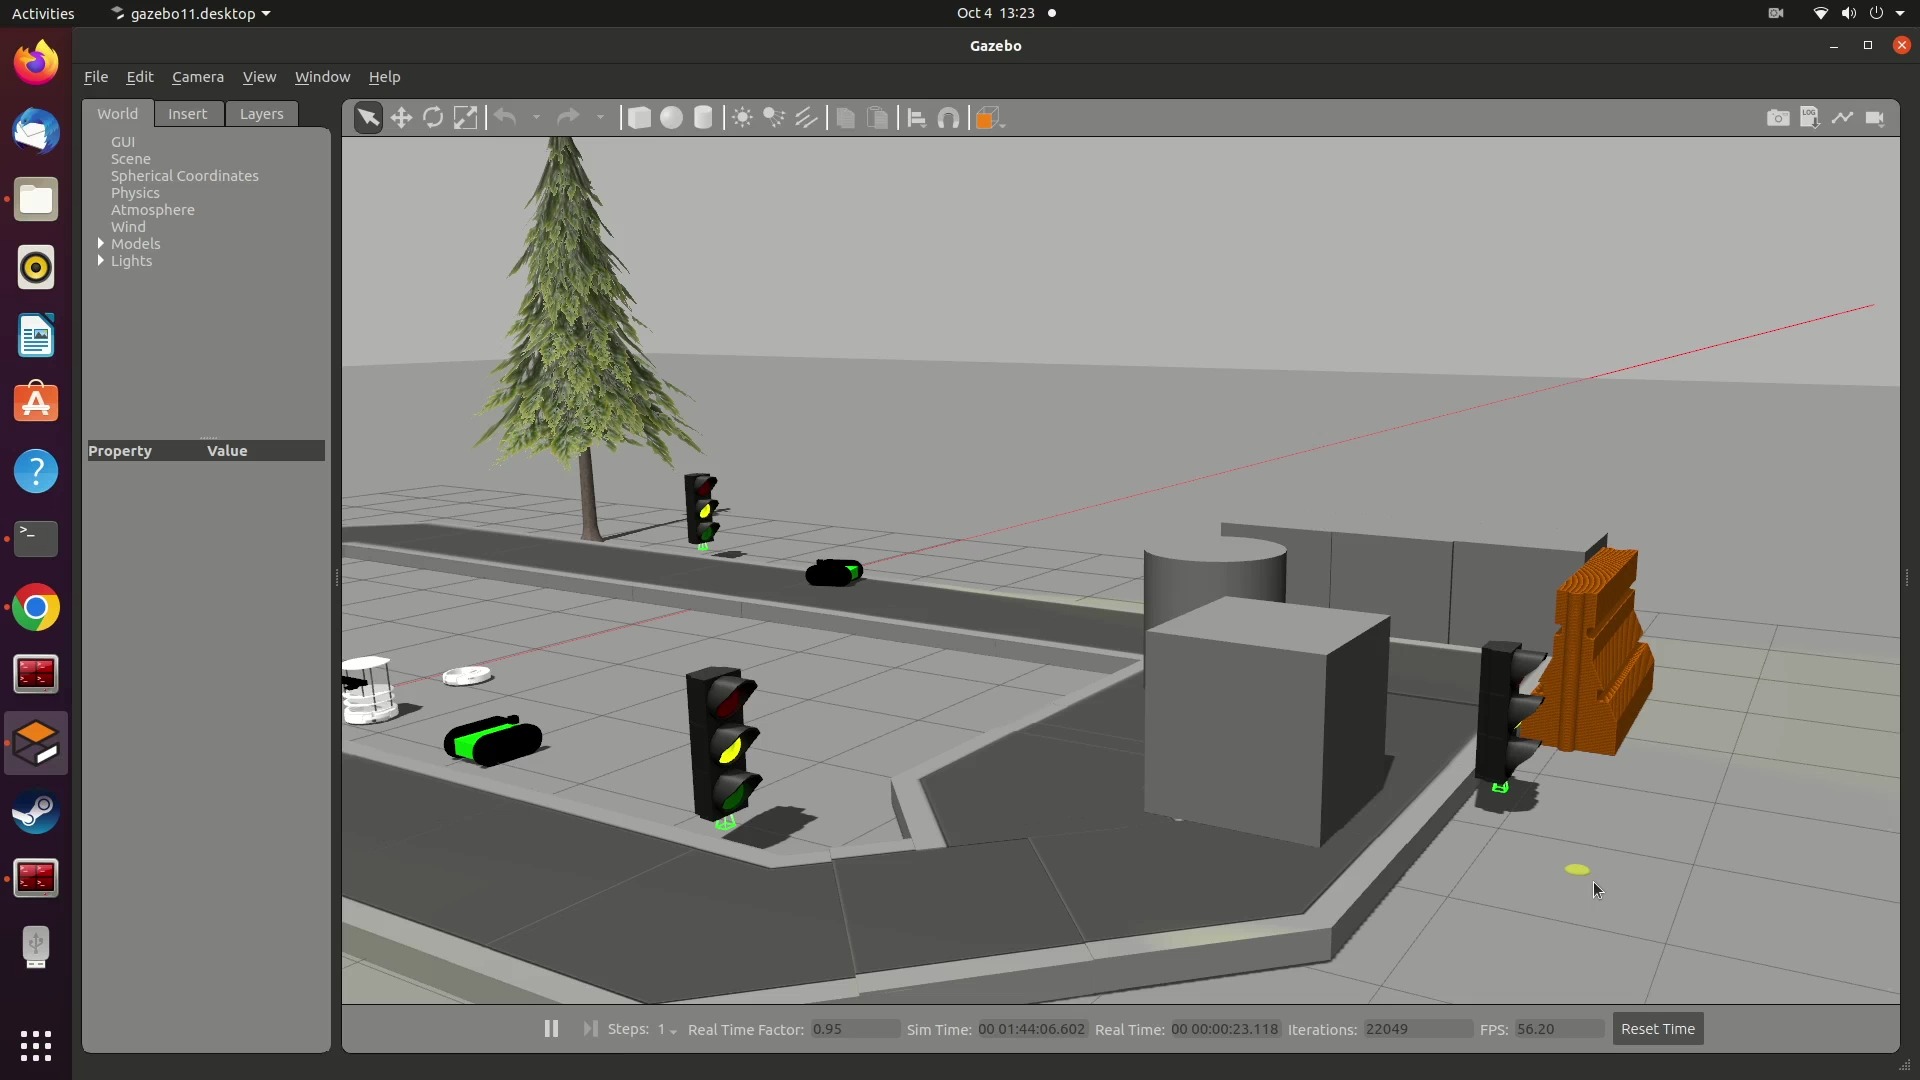Step the simulation forward one step
Screen dimensions: 1920x1080
pyautogui.click(x=590, y=1028)
